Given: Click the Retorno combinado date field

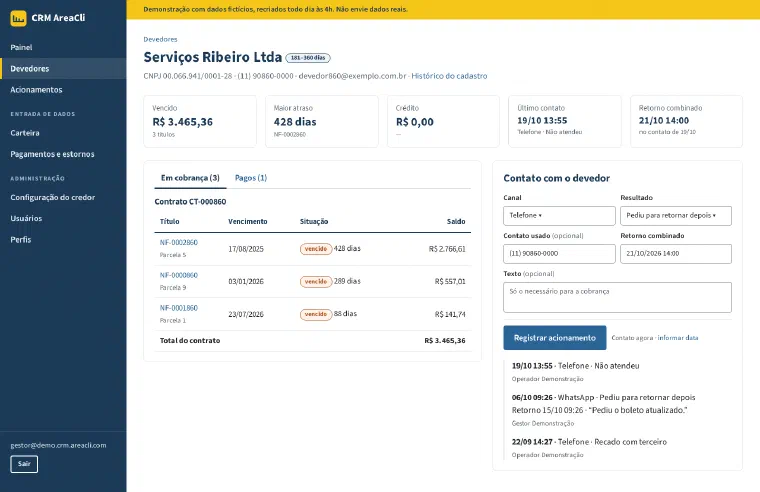Looking at the screenshot, I should (x=676, y=254).
